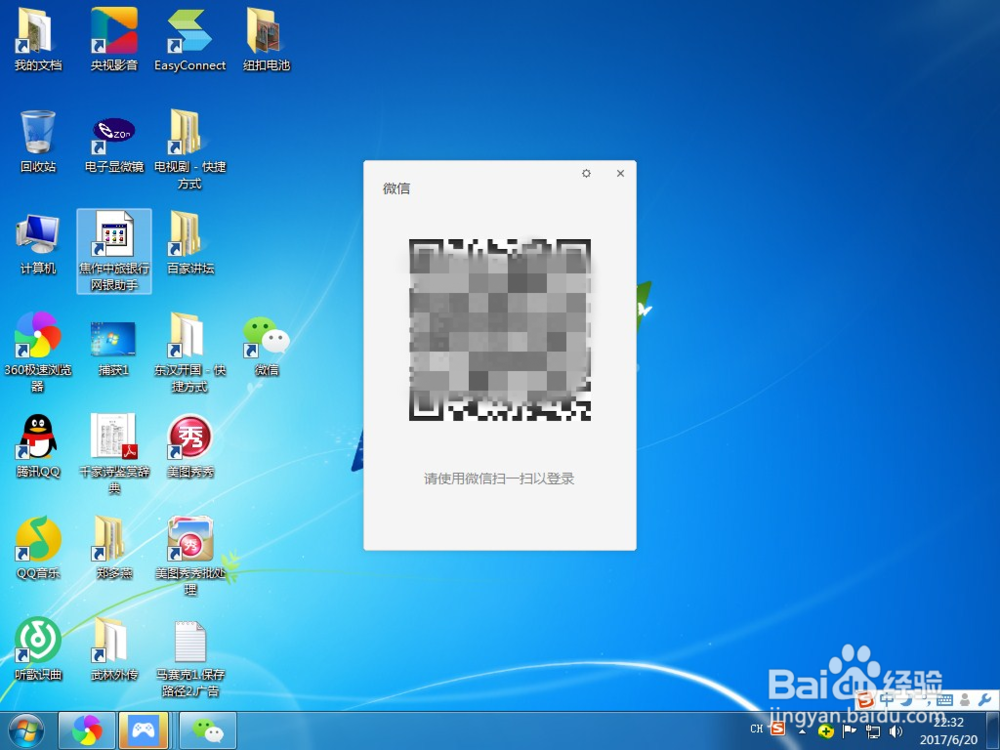
Task: Toggle the punctuation mode on IME bar
Action: (925, 700)
